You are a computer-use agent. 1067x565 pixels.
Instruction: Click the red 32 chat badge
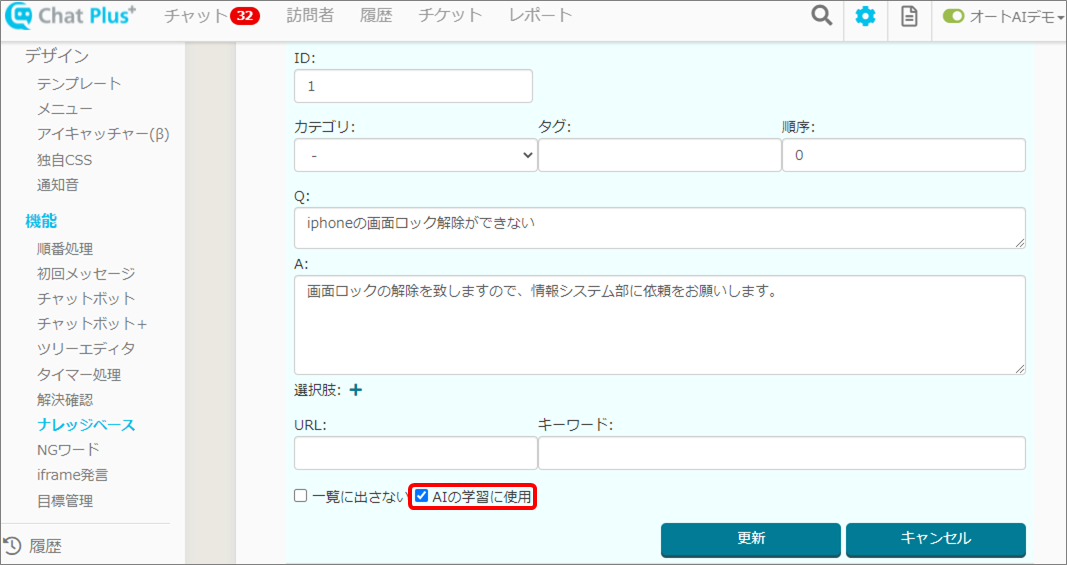pos(244,16)
